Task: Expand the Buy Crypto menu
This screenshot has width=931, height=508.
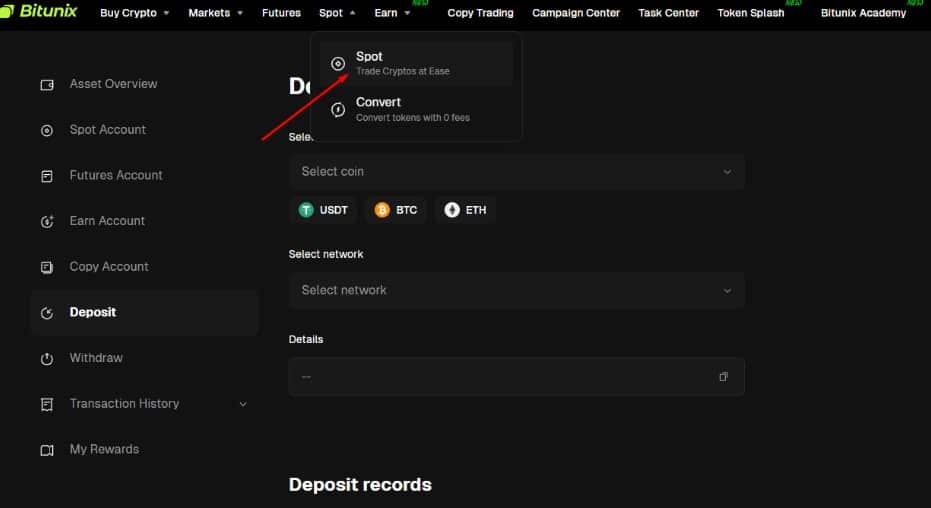Action: (135, 12)
